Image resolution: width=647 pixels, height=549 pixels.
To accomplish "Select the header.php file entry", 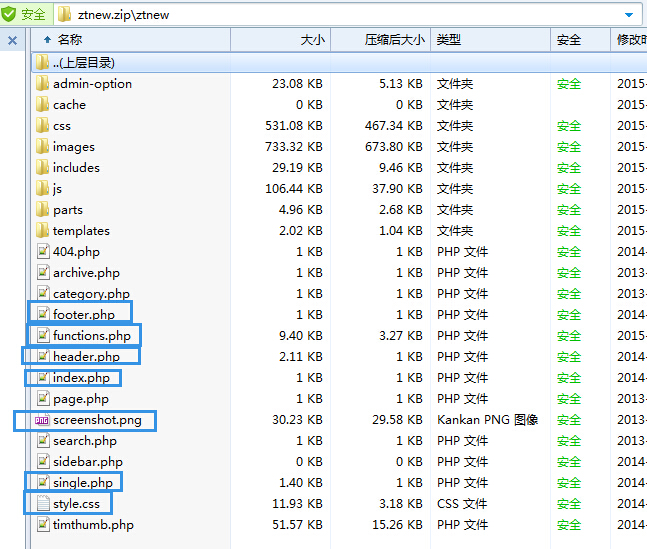I will point(85,357).
